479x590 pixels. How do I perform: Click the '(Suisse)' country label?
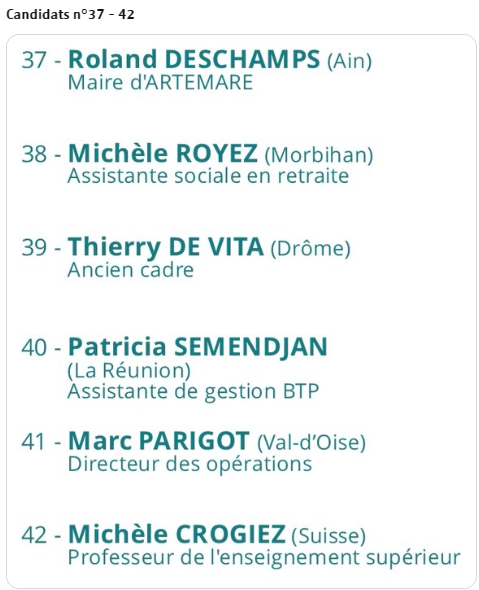328,535
